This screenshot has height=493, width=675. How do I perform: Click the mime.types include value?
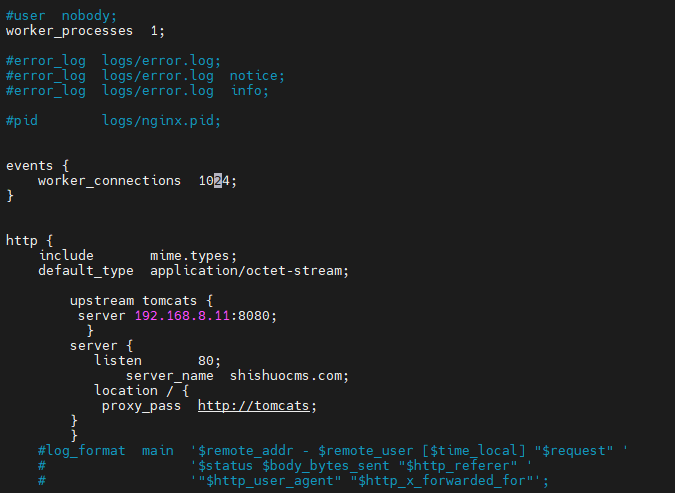click(x=189, y=256)
